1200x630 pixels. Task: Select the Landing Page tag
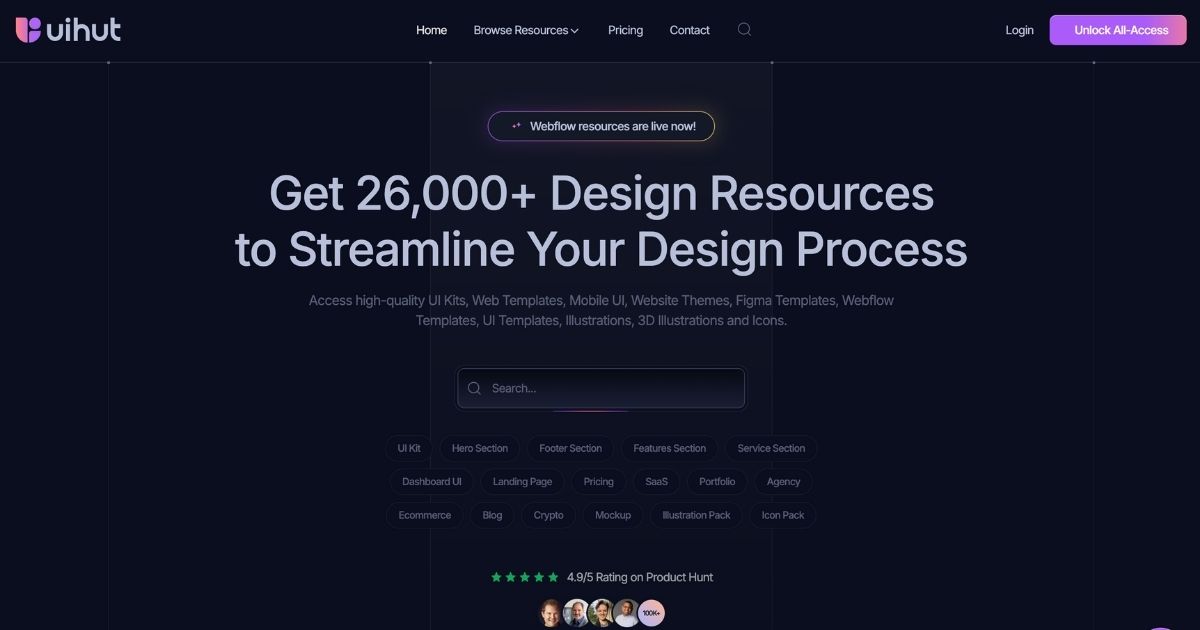click(x=522, y=481)
